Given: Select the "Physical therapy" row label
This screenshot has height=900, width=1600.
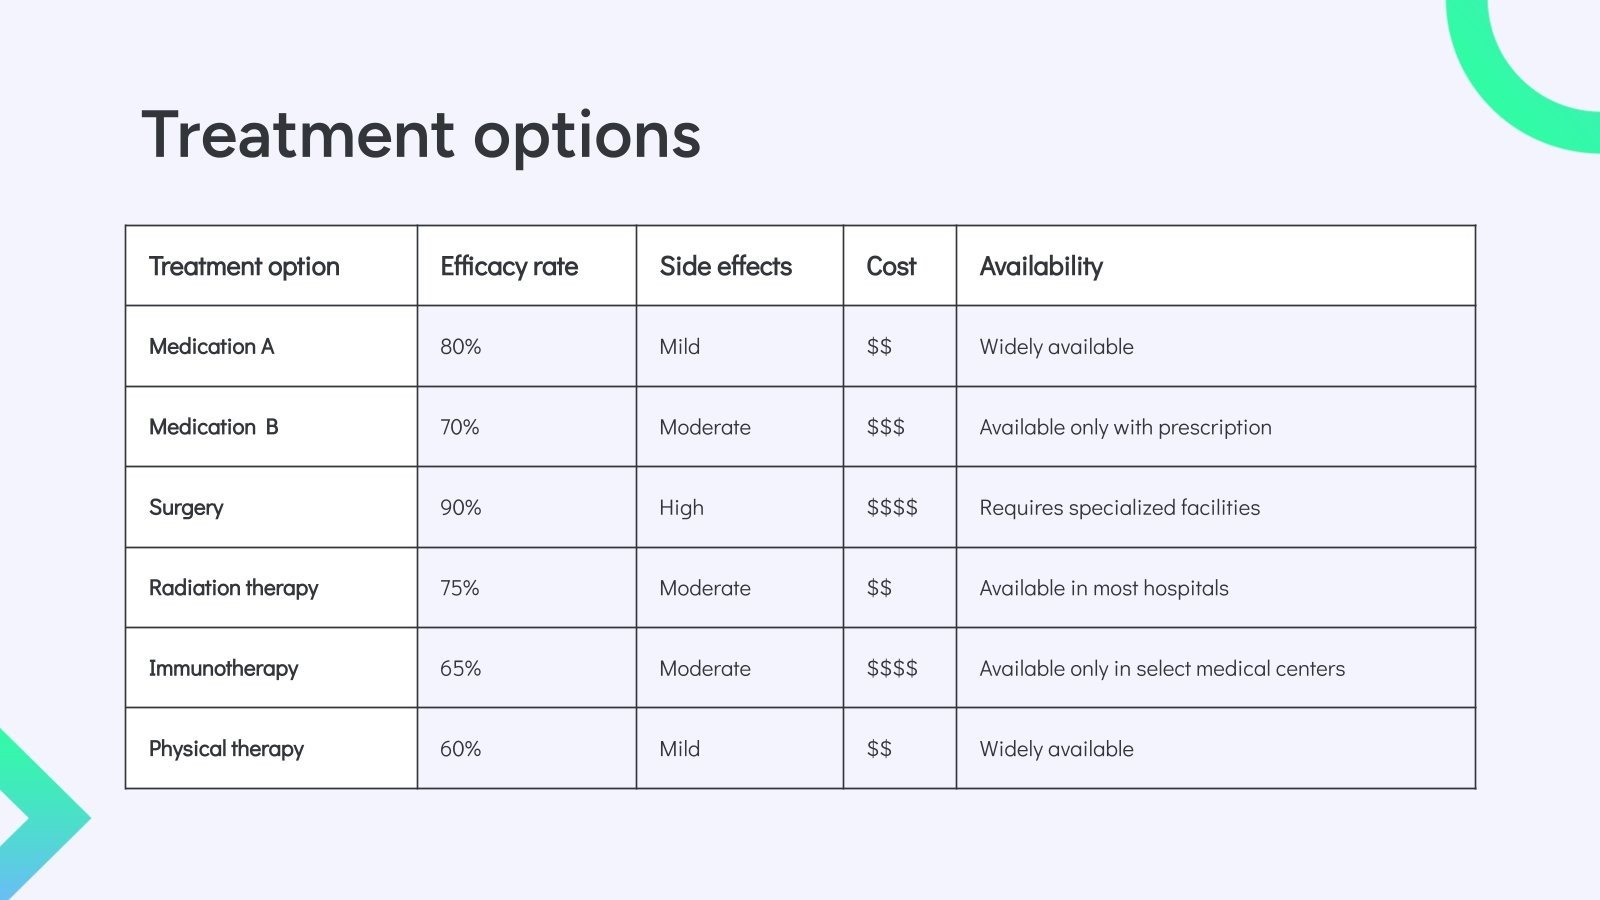Looking at the screenshot, I should 226,749.
